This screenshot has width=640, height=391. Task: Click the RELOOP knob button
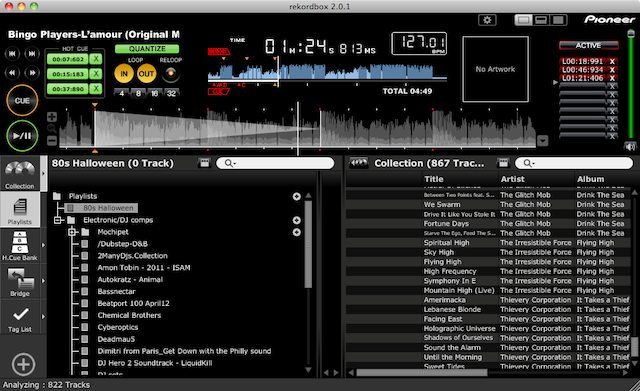click(171, 73)
